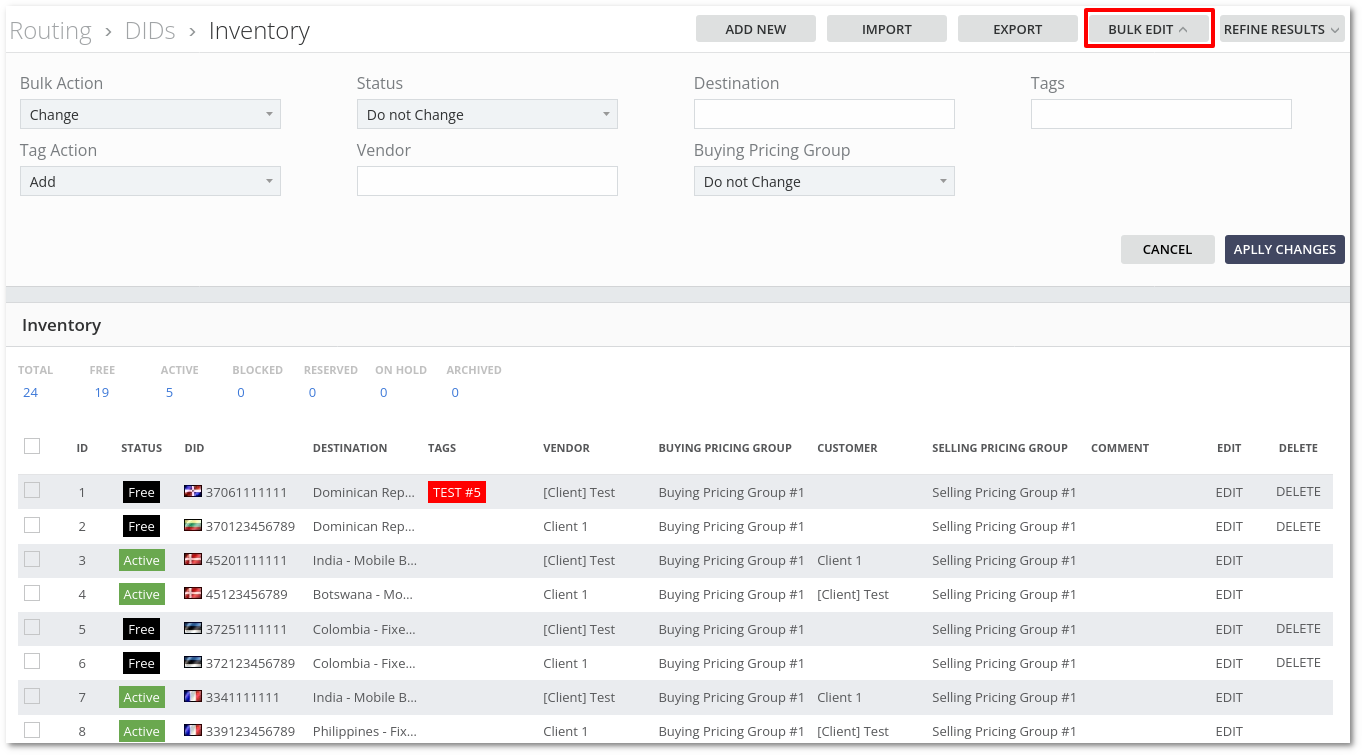Click the flag icon beside DID 37061111111

[x=194, y=492]
